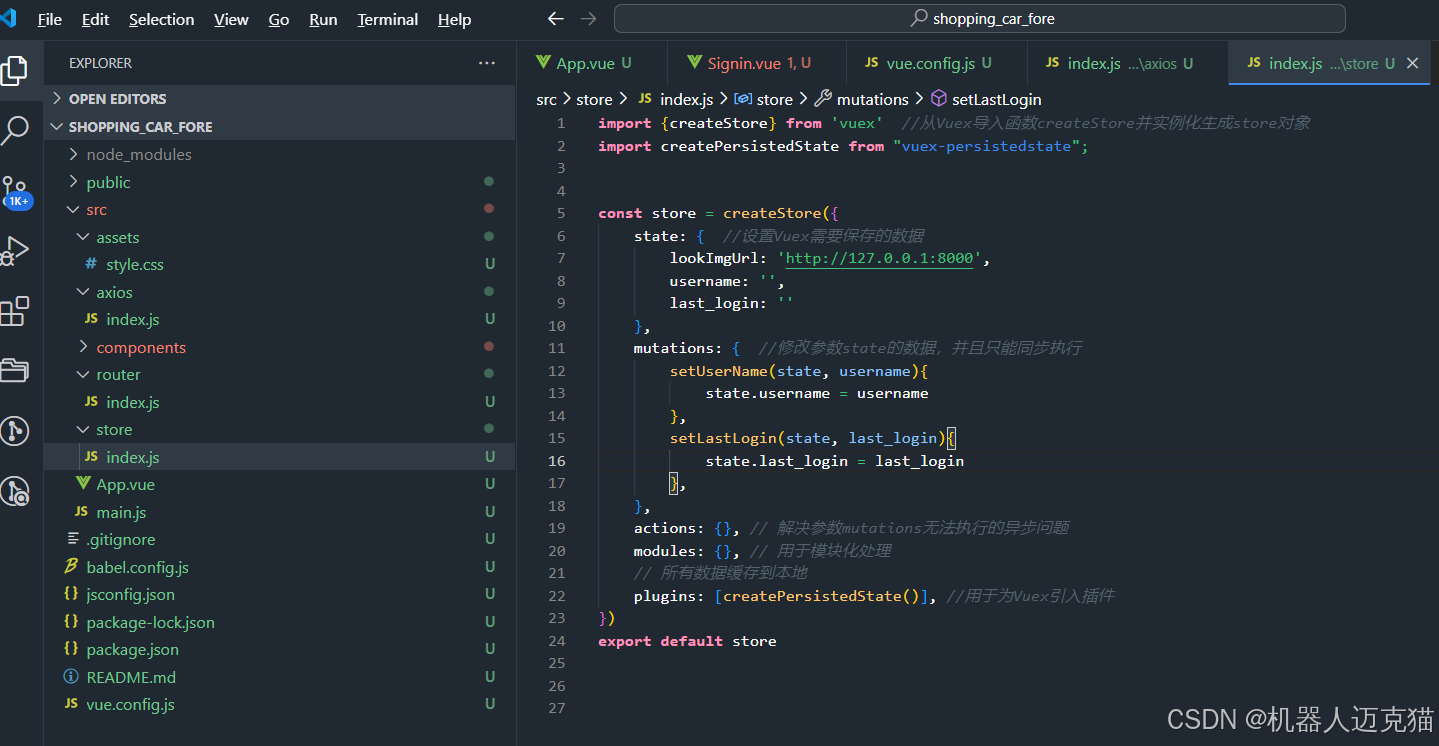Open package-lock.json in the file tree
The image size is (1439, 746).
point(151,622)
